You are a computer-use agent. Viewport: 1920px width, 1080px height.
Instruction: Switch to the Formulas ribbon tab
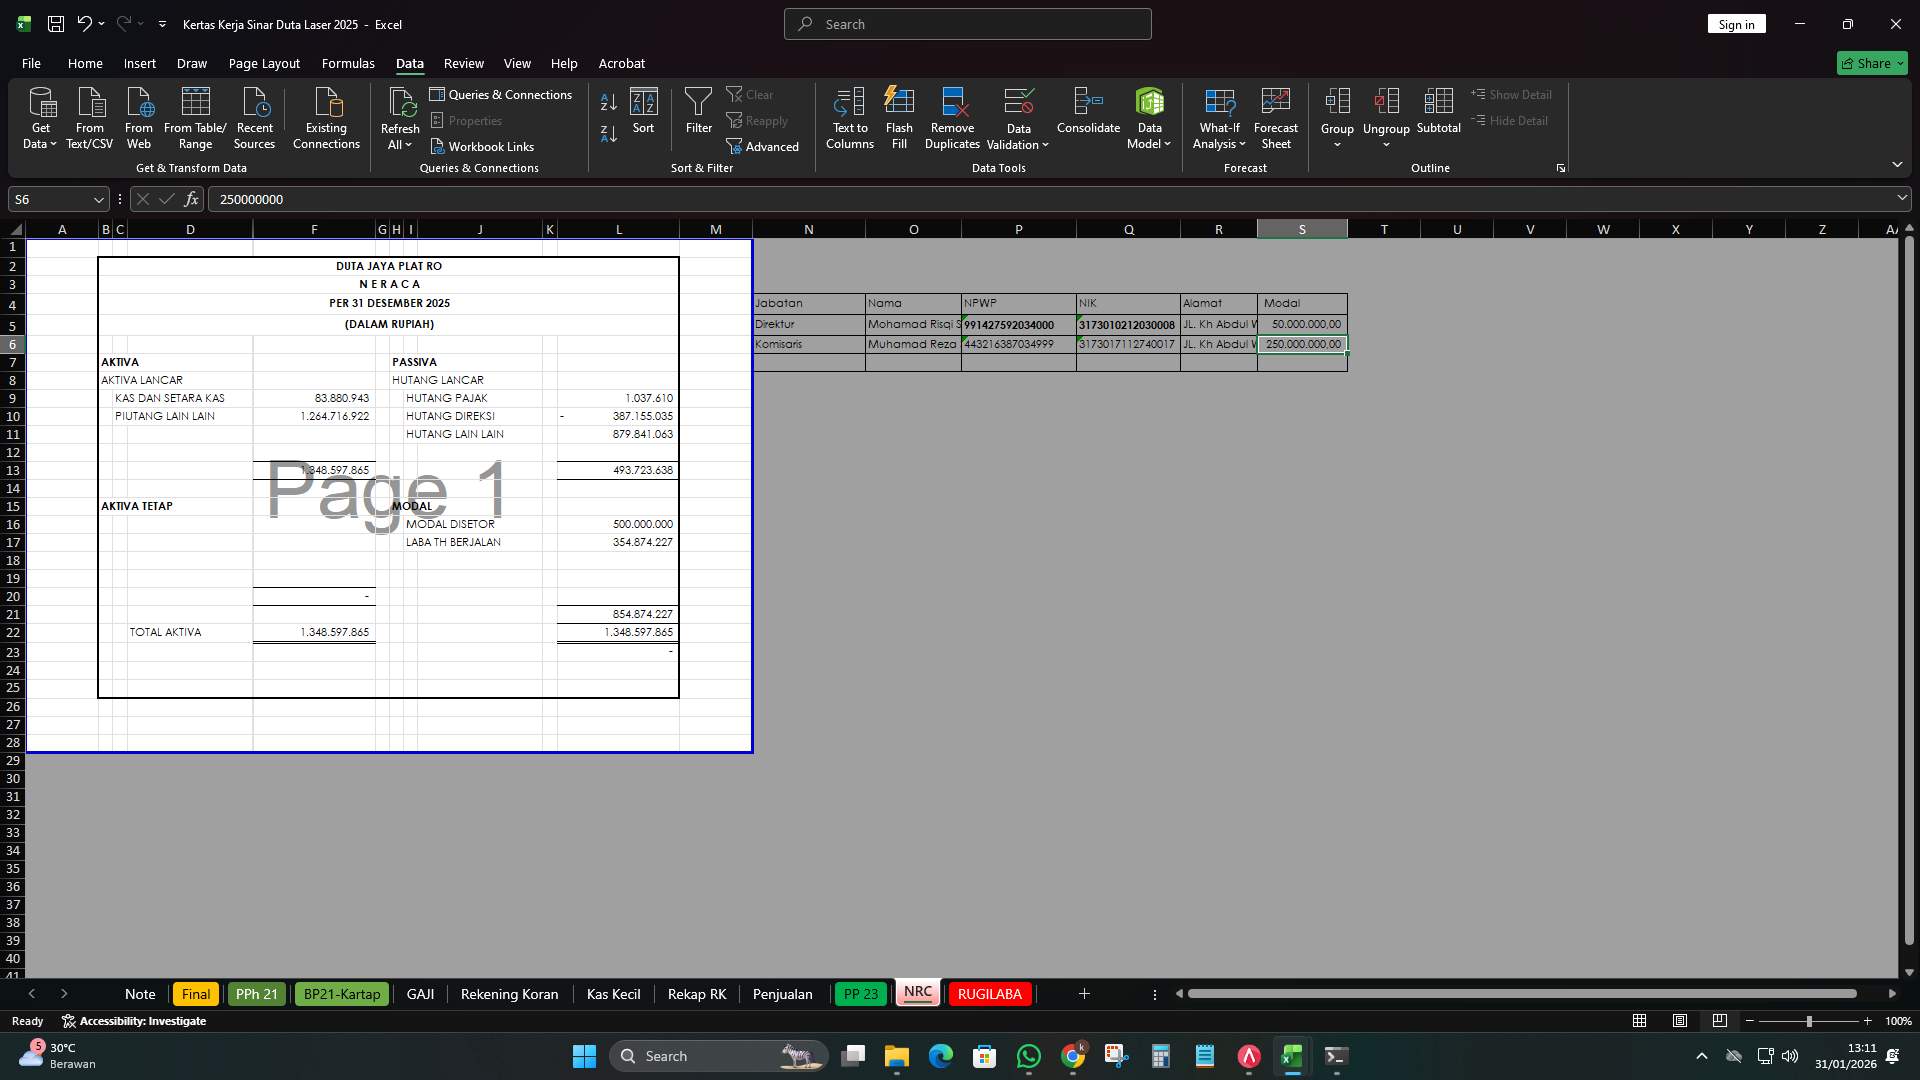[348, 63]
